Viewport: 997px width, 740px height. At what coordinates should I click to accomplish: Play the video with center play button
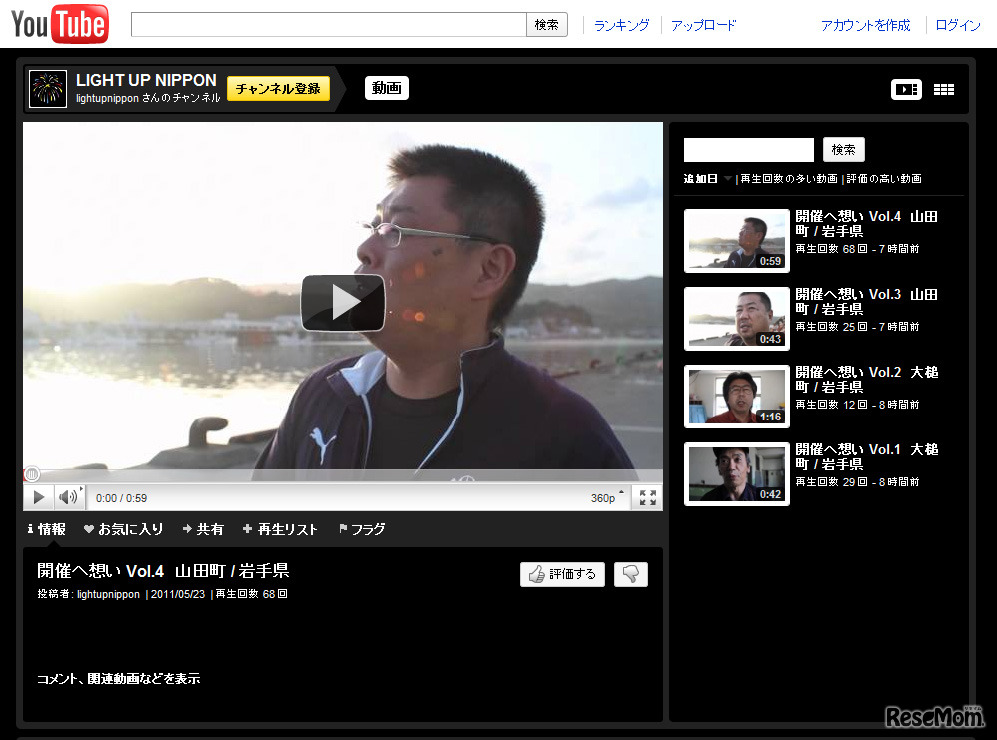point(342,302)
